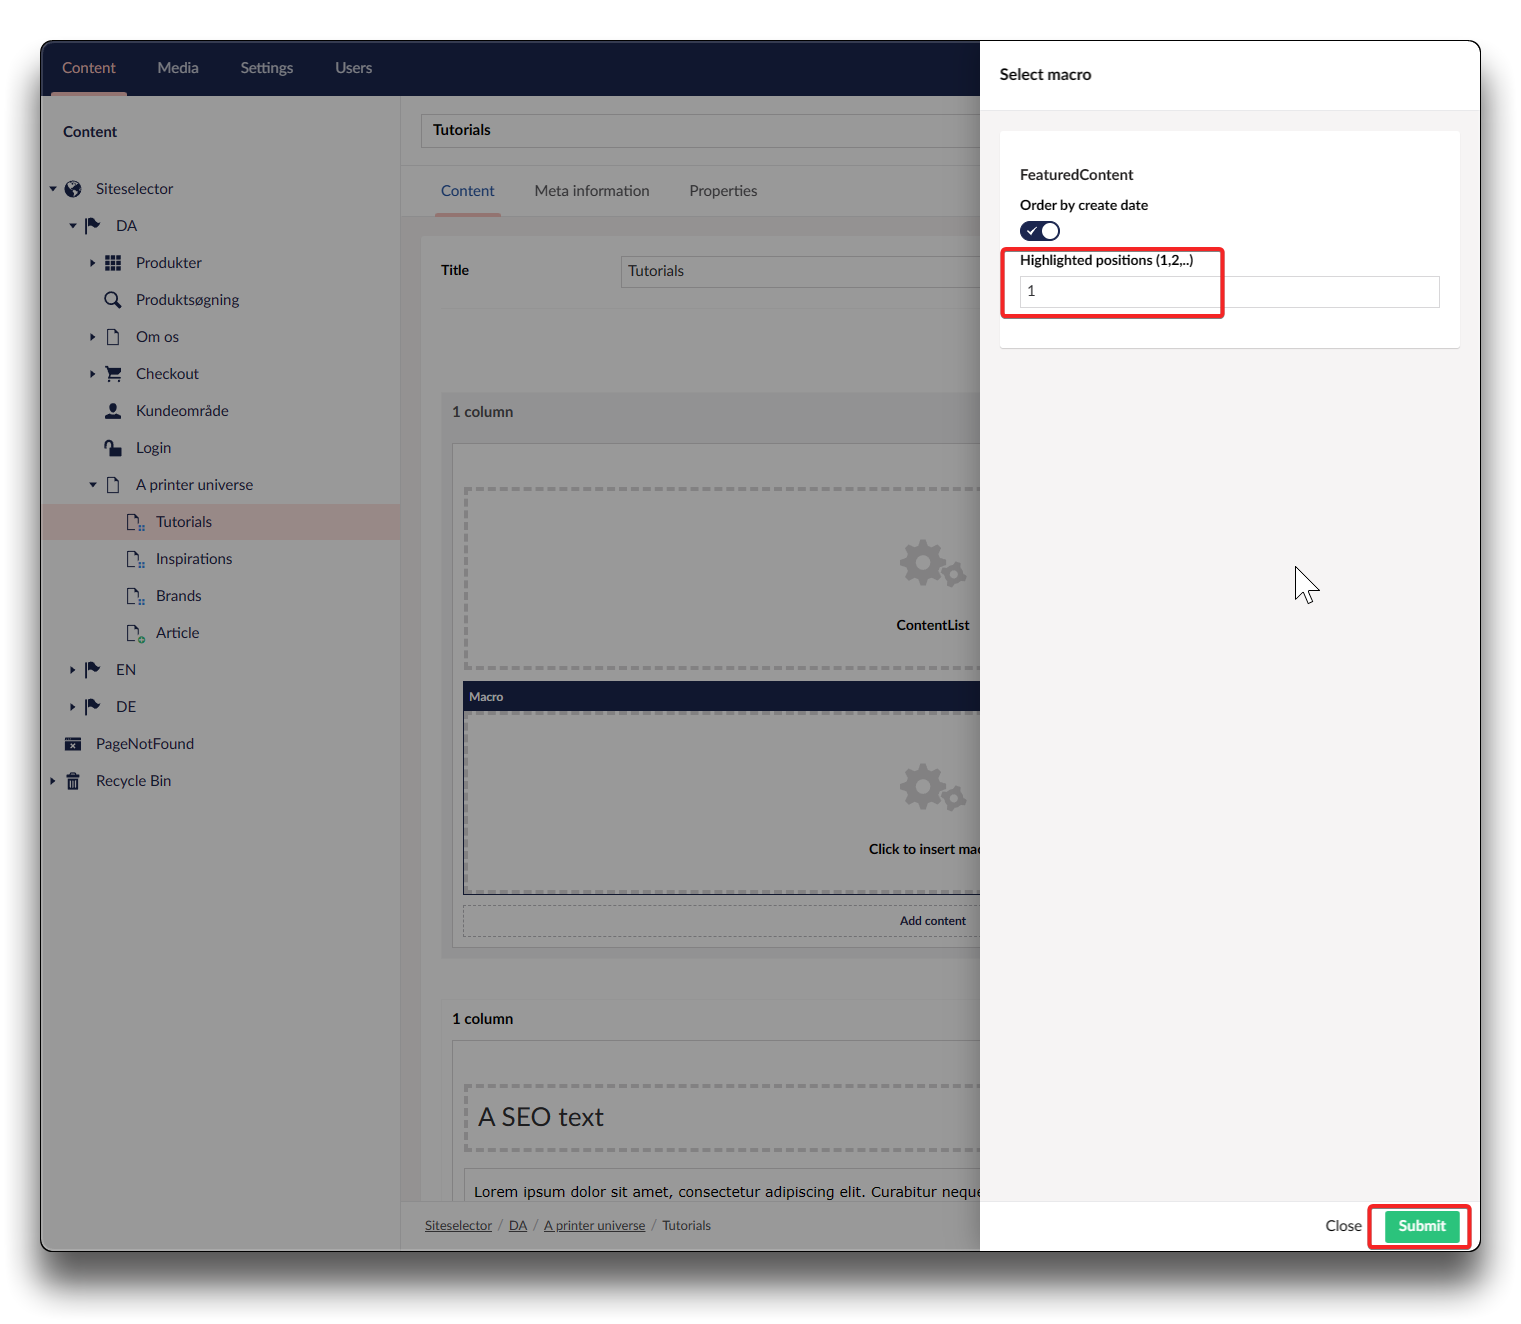
Task: Submit the selected macro
Action: (1421, 1226)
